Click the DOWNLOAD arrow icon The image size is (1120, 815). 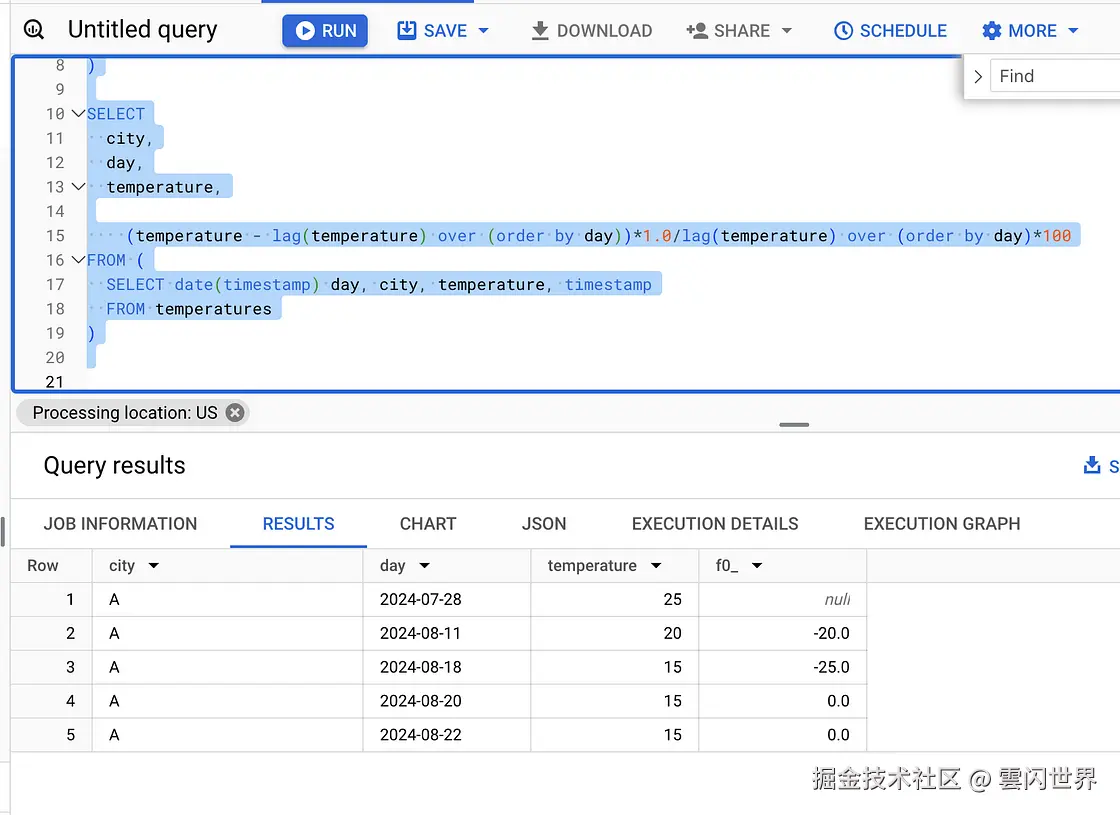pyautogui.click(x=540, y=31)
